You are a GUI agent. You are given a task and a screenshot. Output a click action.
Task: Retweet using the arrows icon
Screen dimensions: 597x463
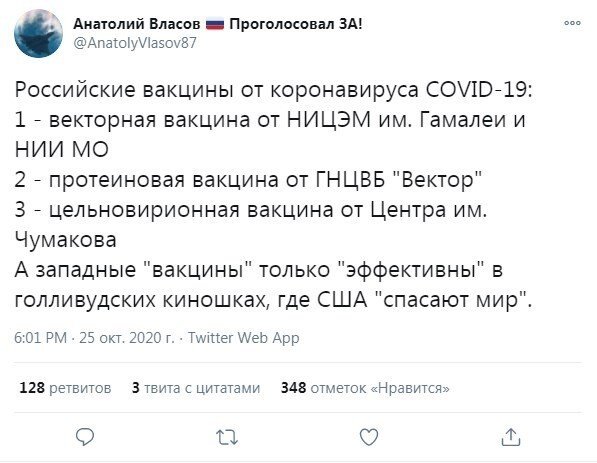227,437
